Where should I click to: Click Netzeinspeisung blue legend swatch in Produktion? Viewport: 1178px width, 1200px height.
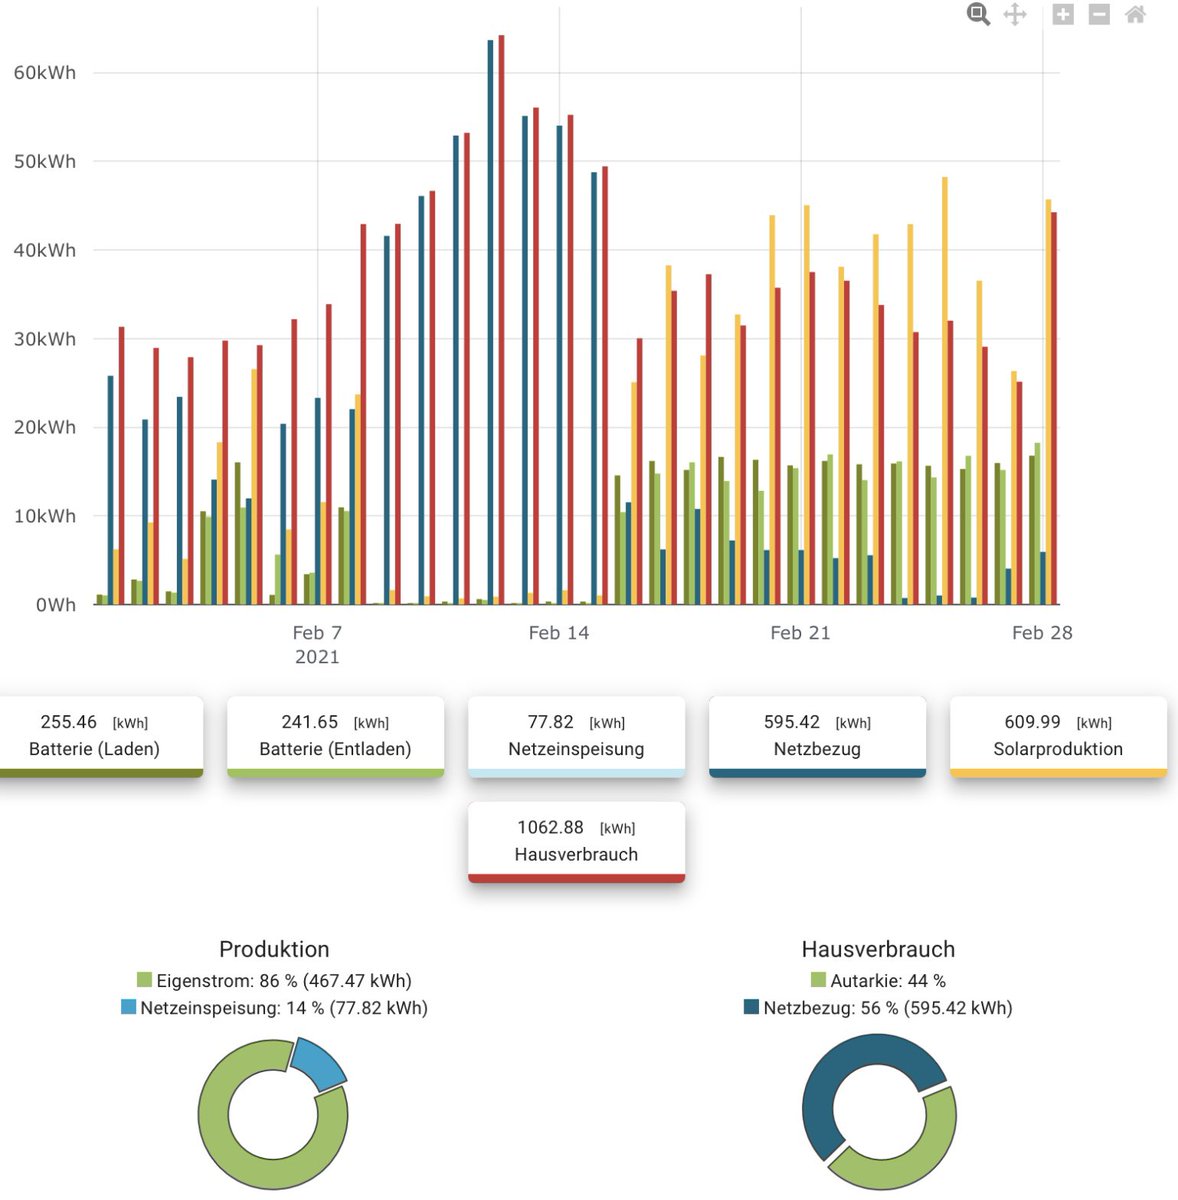tap(128, 1007)
